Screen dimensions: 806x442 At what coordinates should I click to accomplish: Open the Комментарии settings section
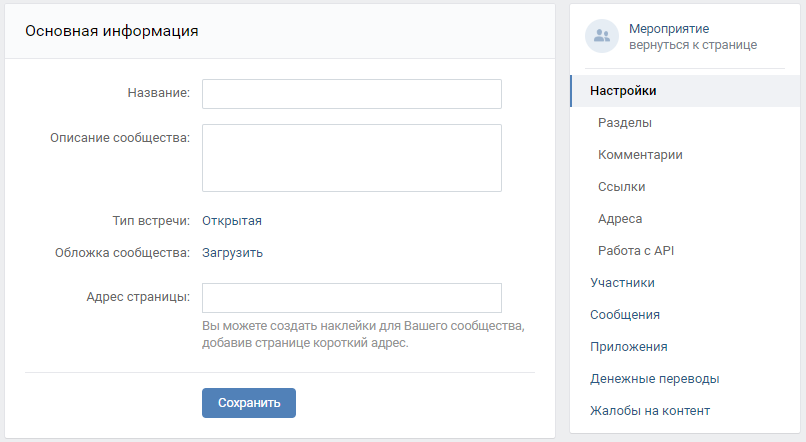(x=640, y=155)
